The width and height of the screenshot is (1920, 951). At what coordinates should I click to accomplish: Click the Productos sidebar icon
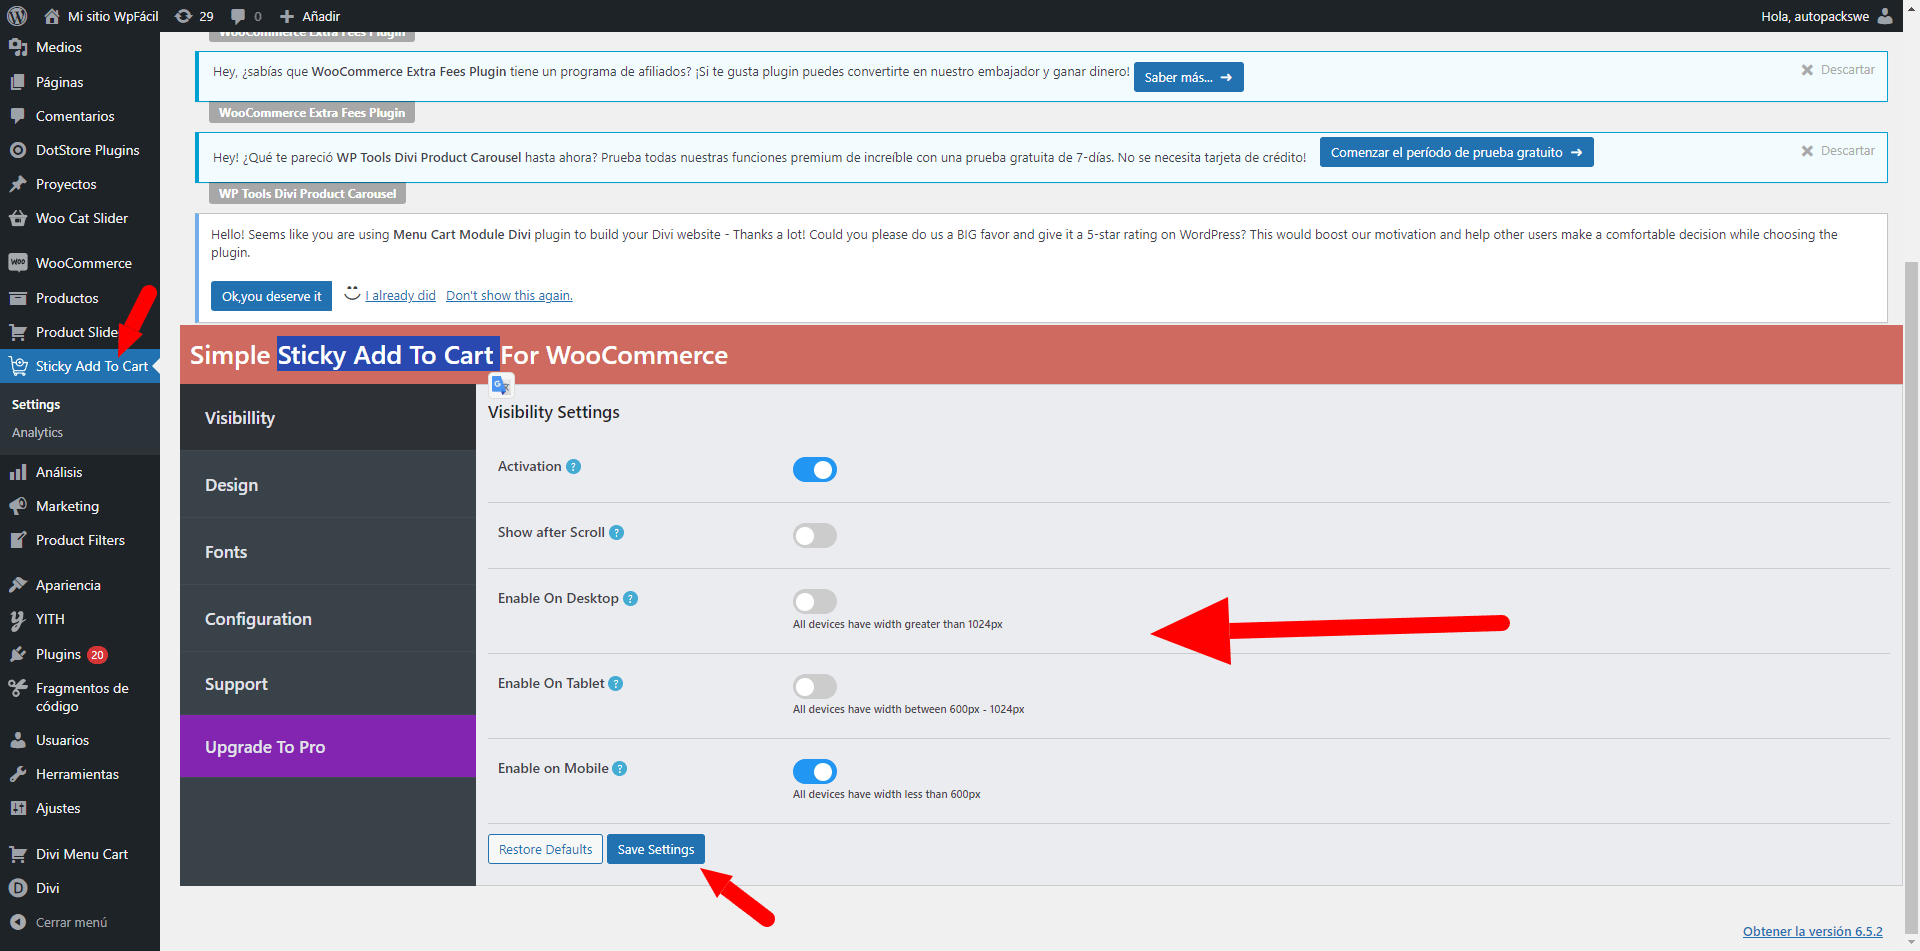[x=18, y=298]
